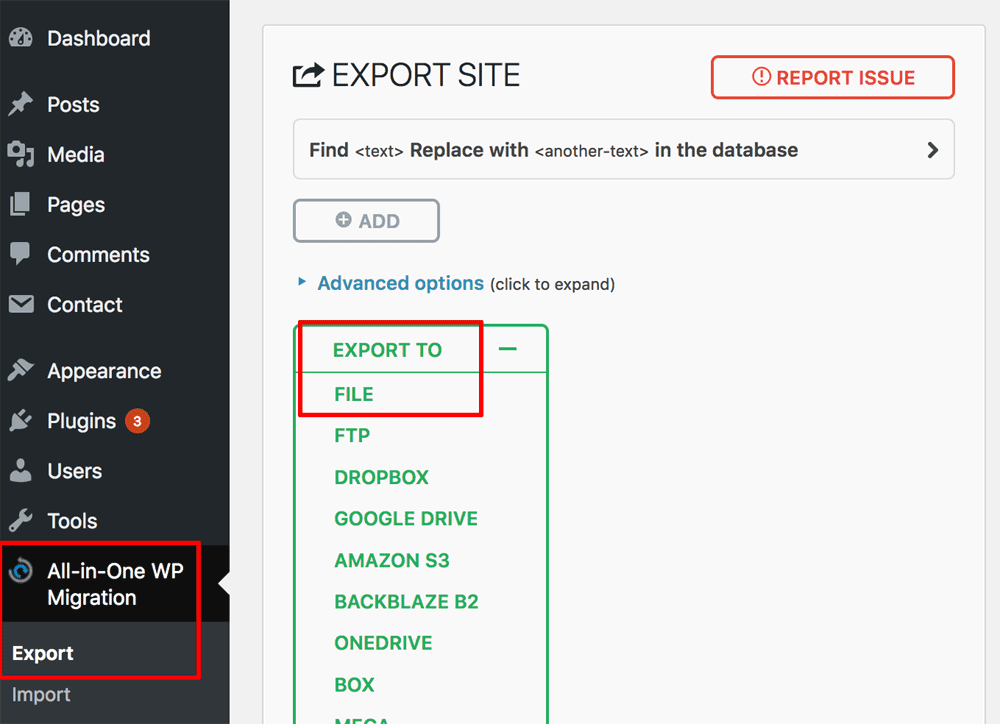Choose Google Drive as export destination
Screen dimensions: 1000x724
coord(406,519)
